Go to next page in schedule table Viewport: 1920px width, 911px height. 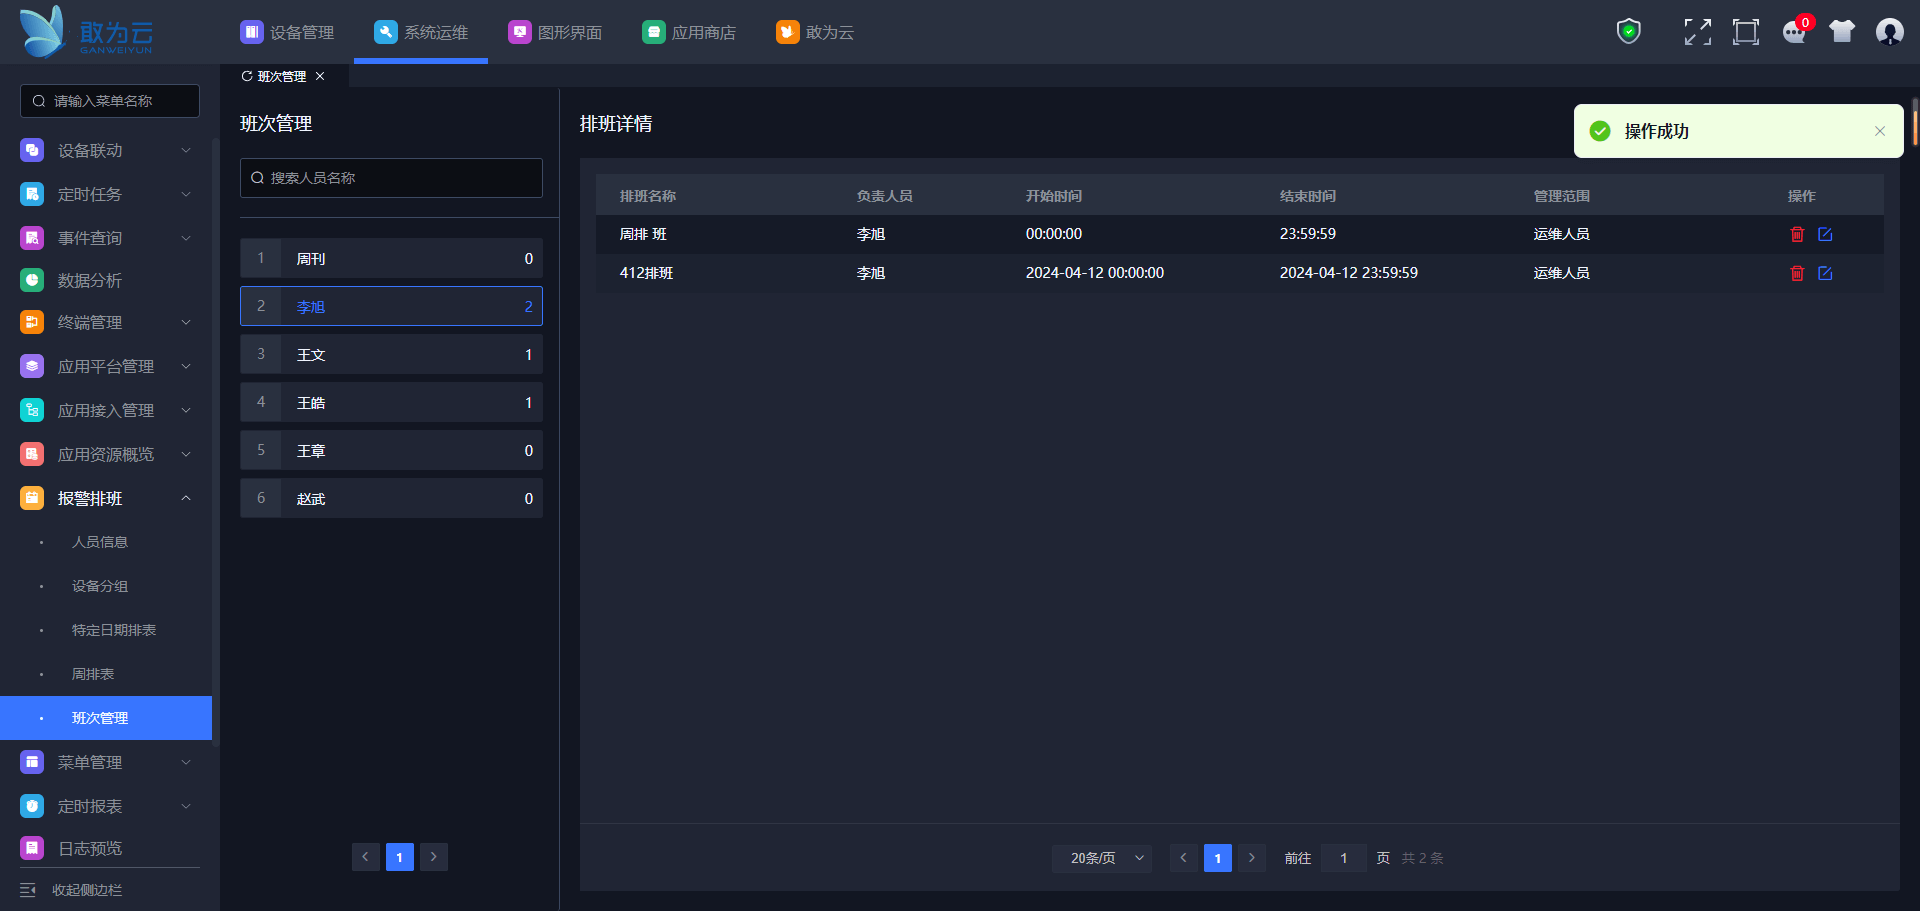click(1251, 858)
